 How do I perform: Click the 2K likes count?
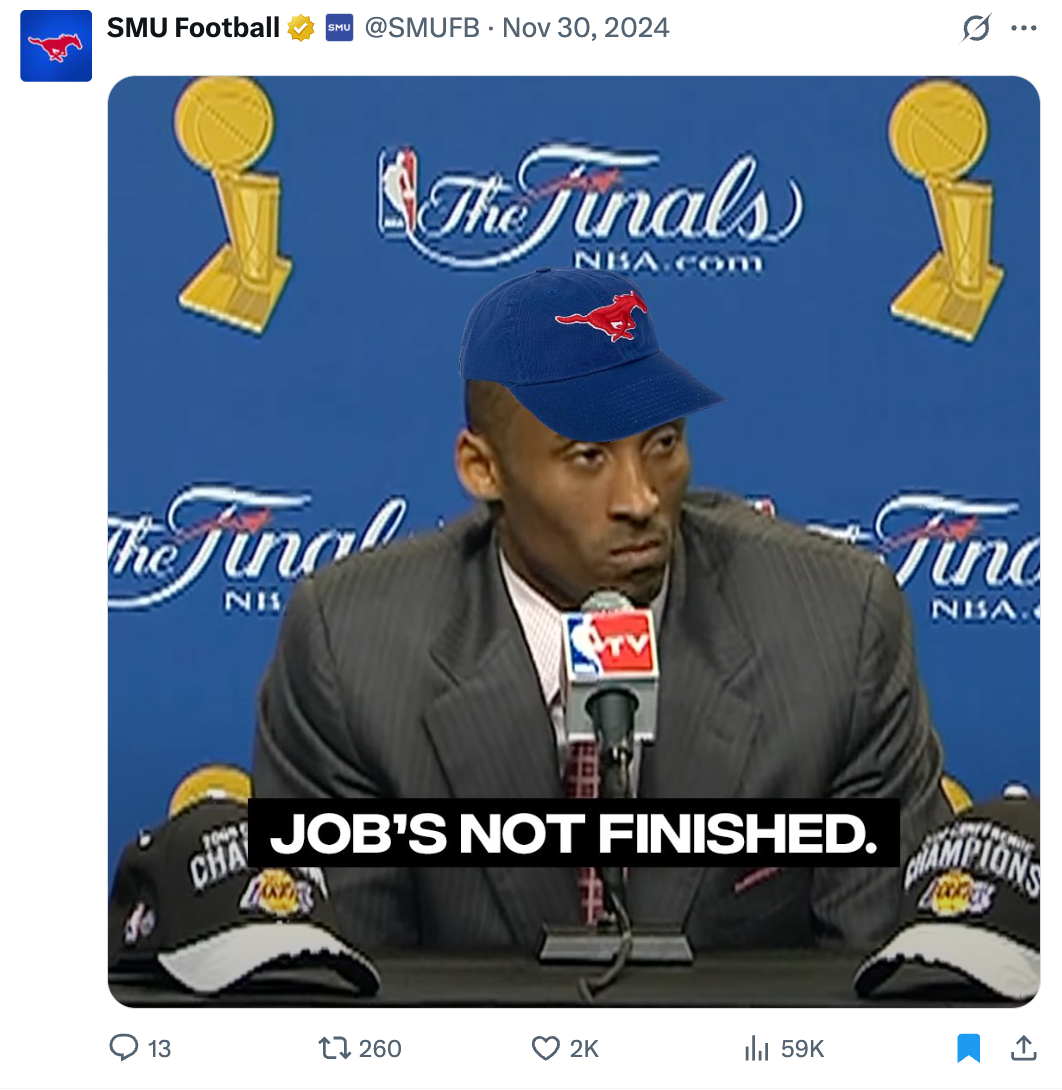(x=584, y=1048)
